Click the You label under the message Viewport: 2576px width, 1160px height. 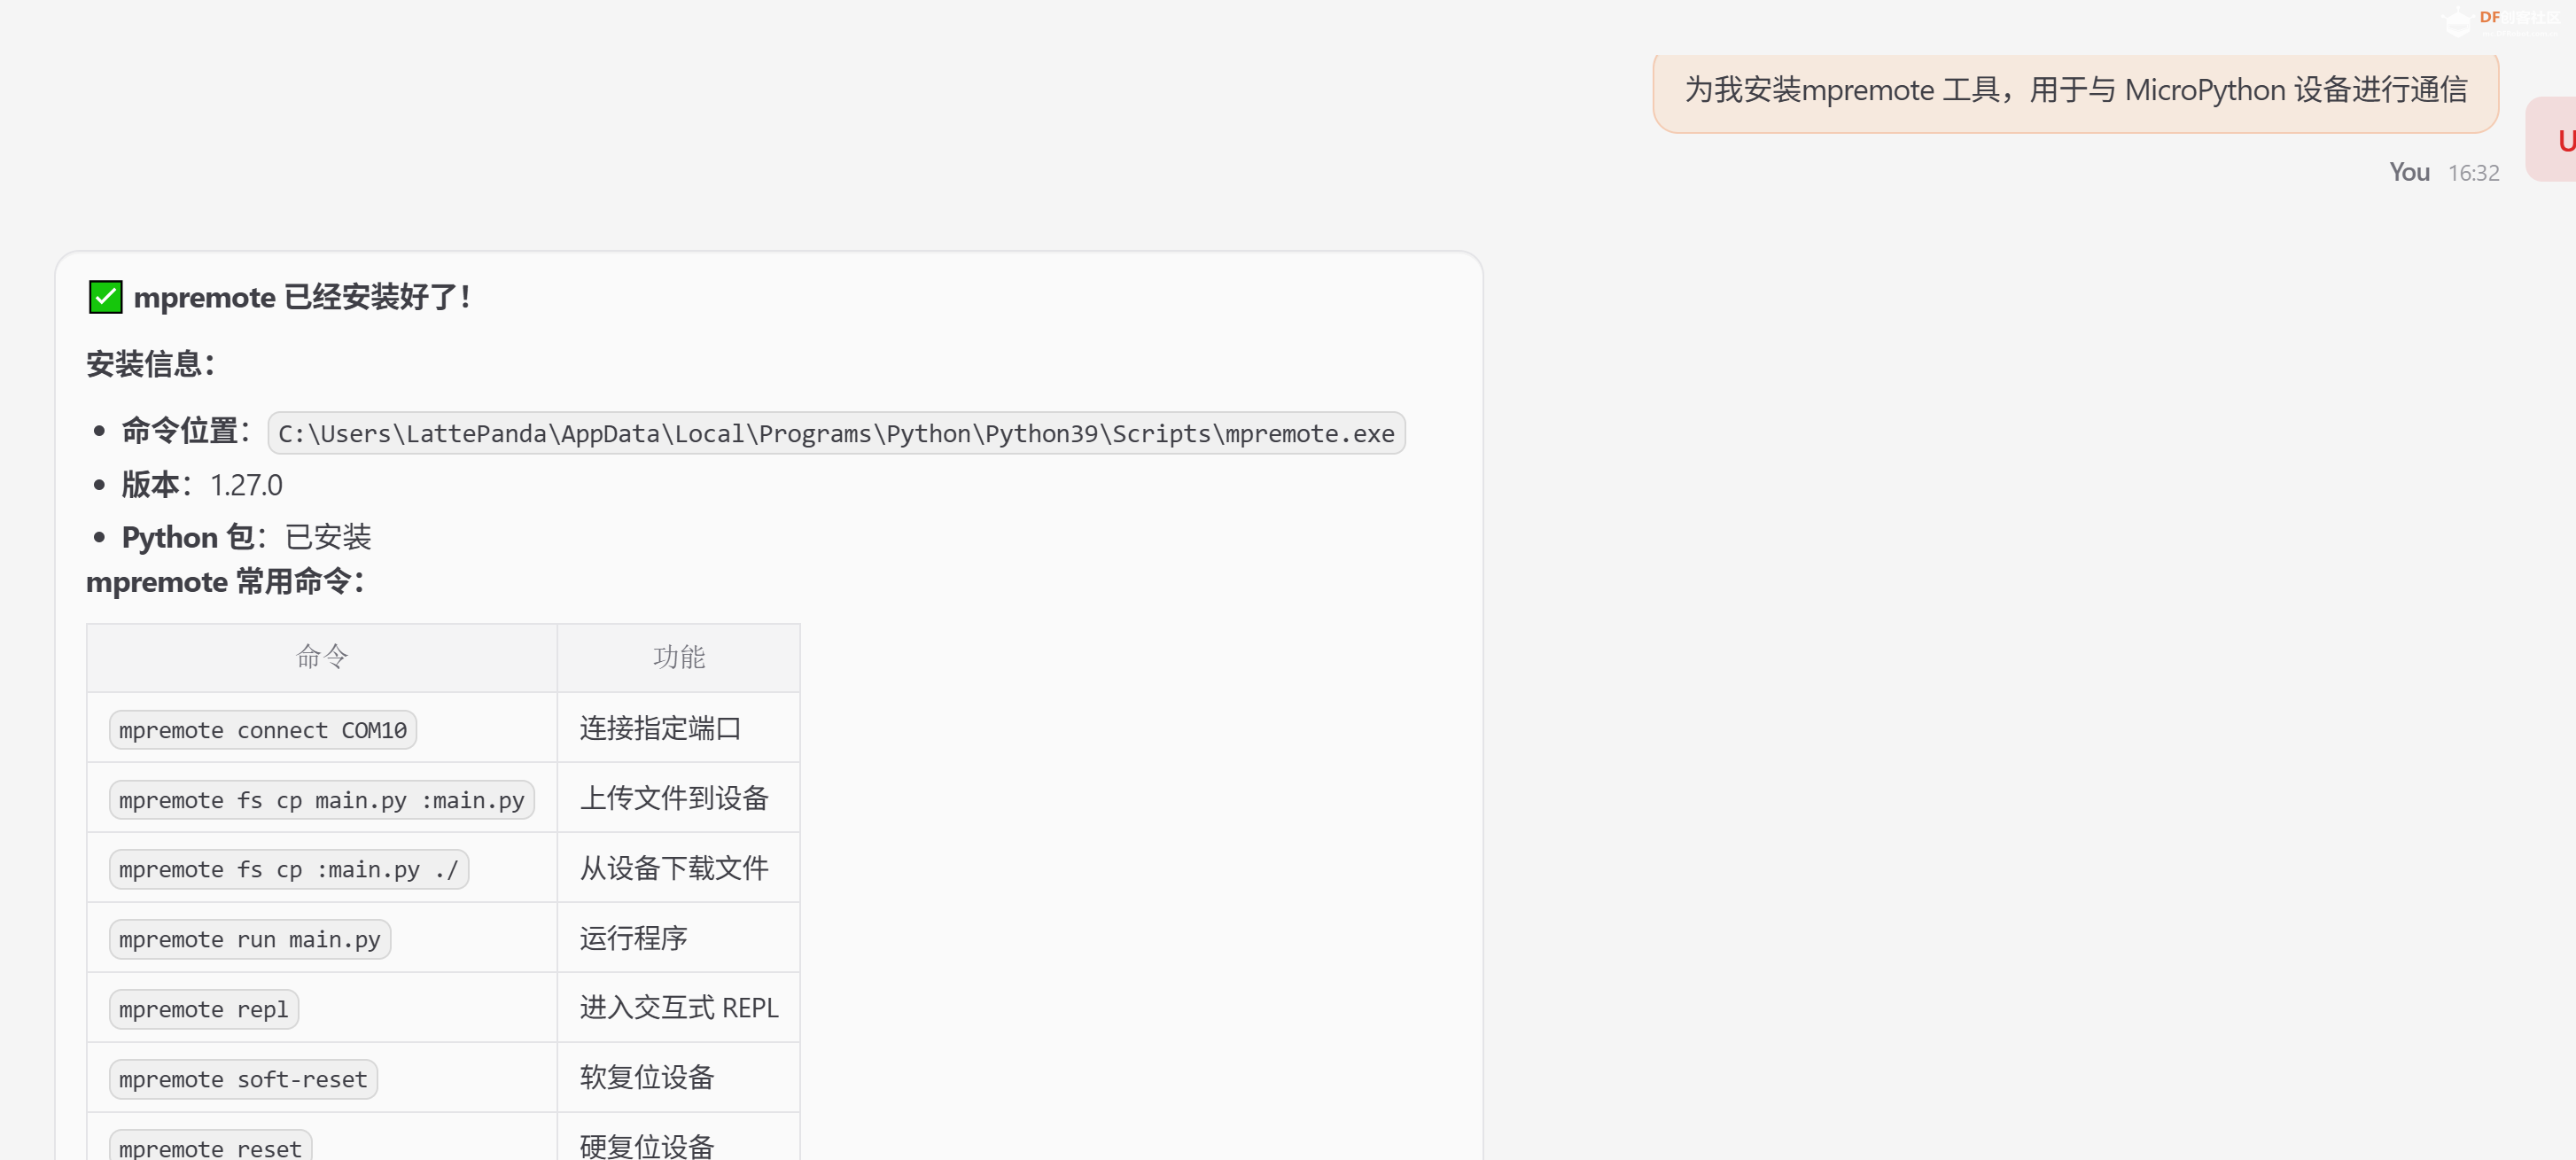click(x=2409, y=172)
